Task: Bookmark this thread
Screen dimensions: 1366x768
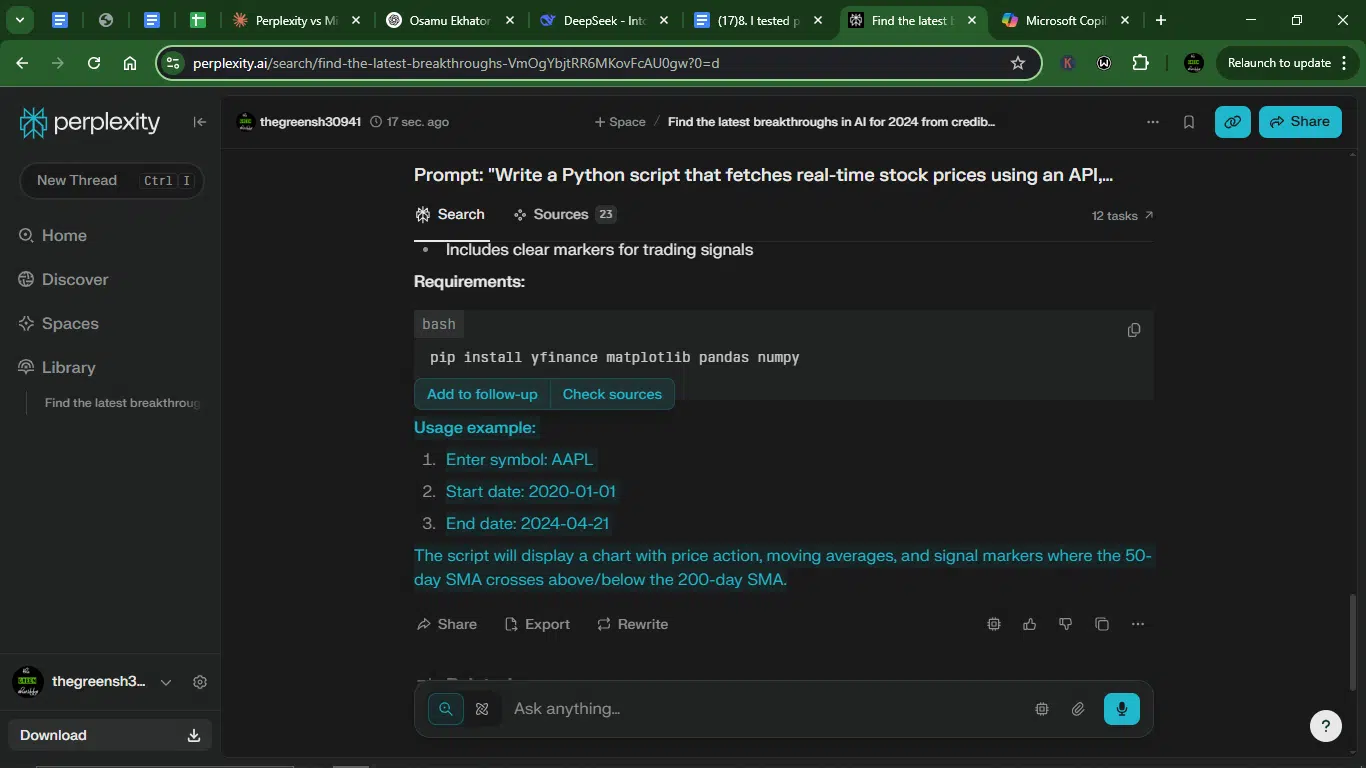Action: click(x=1189, y=122)
